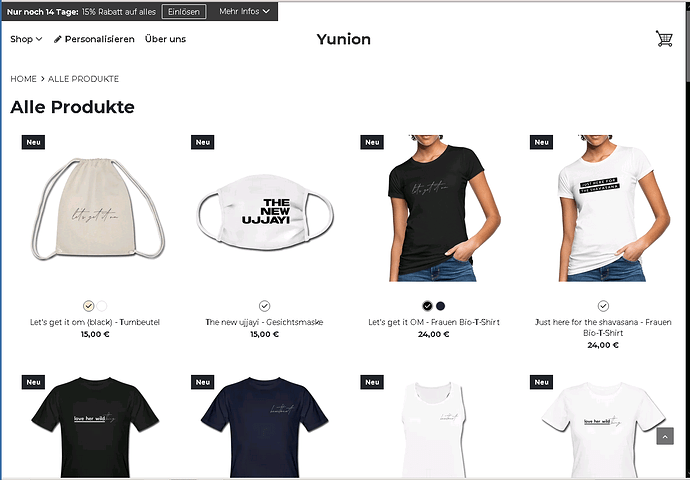
Task: Click the chevron next to Mehr Infos
Action: coord(266,12)
